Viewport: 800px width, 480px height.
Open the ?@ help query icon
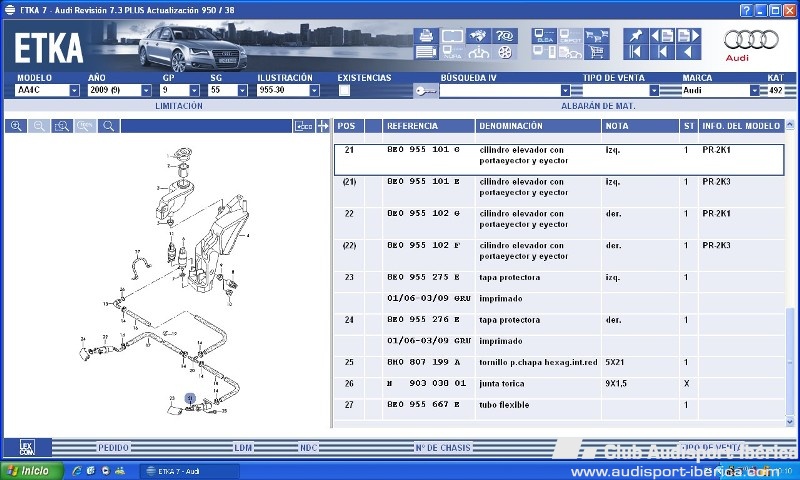coord(505,36)
